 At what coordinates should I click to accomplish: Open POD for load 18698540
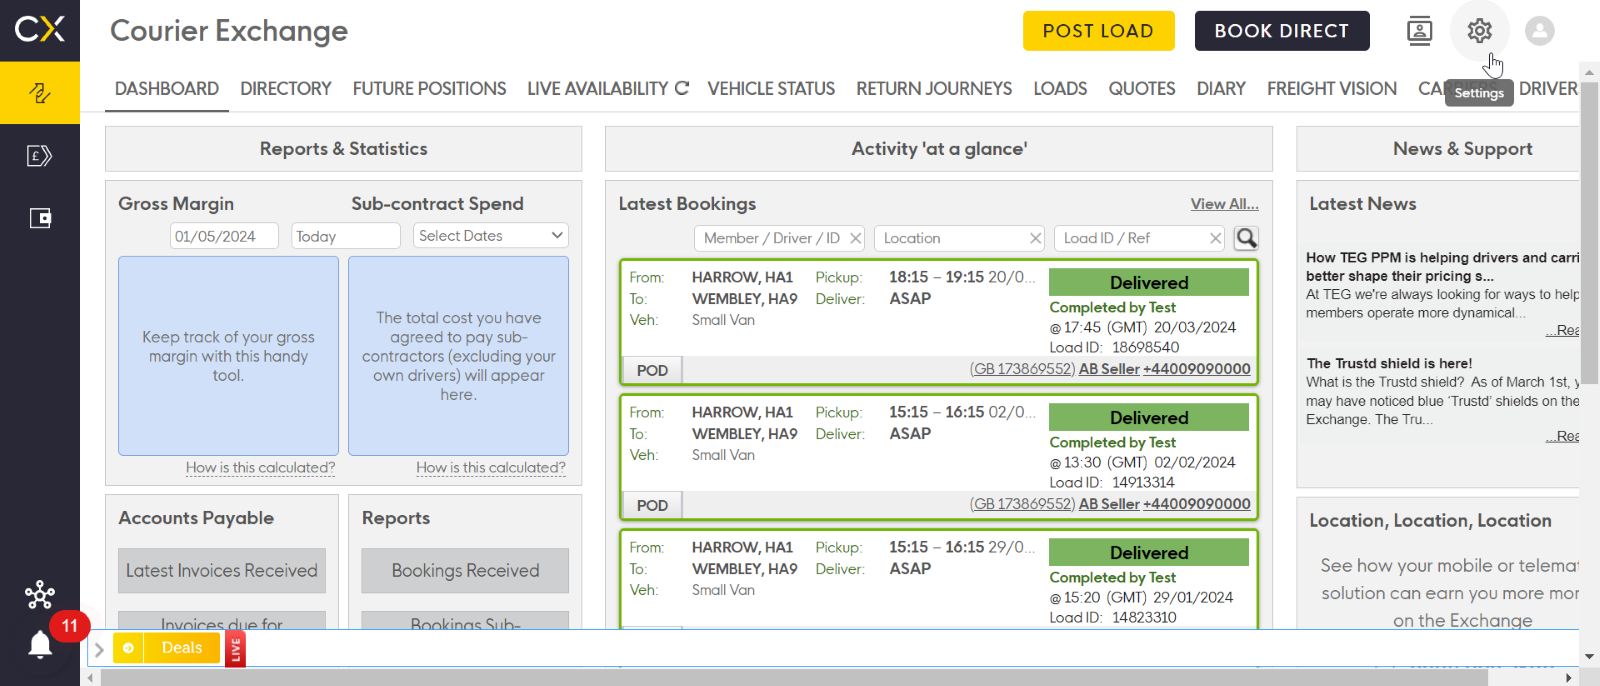652,370
